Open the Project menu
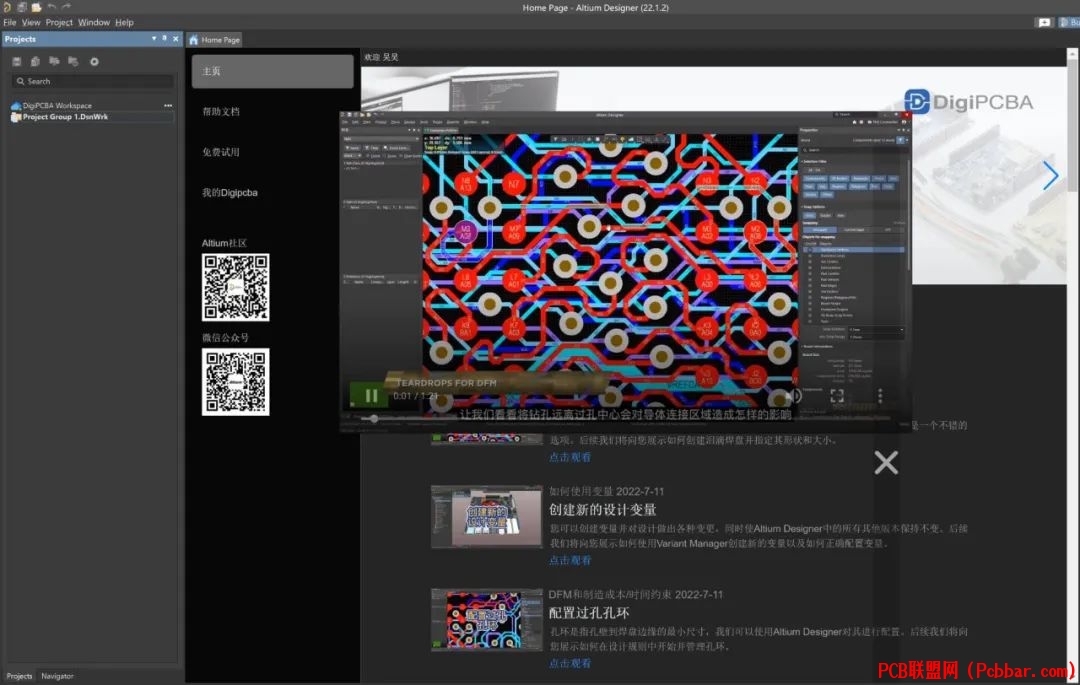The height and width of the screenshot is (685, 1080). click(59, 22)
